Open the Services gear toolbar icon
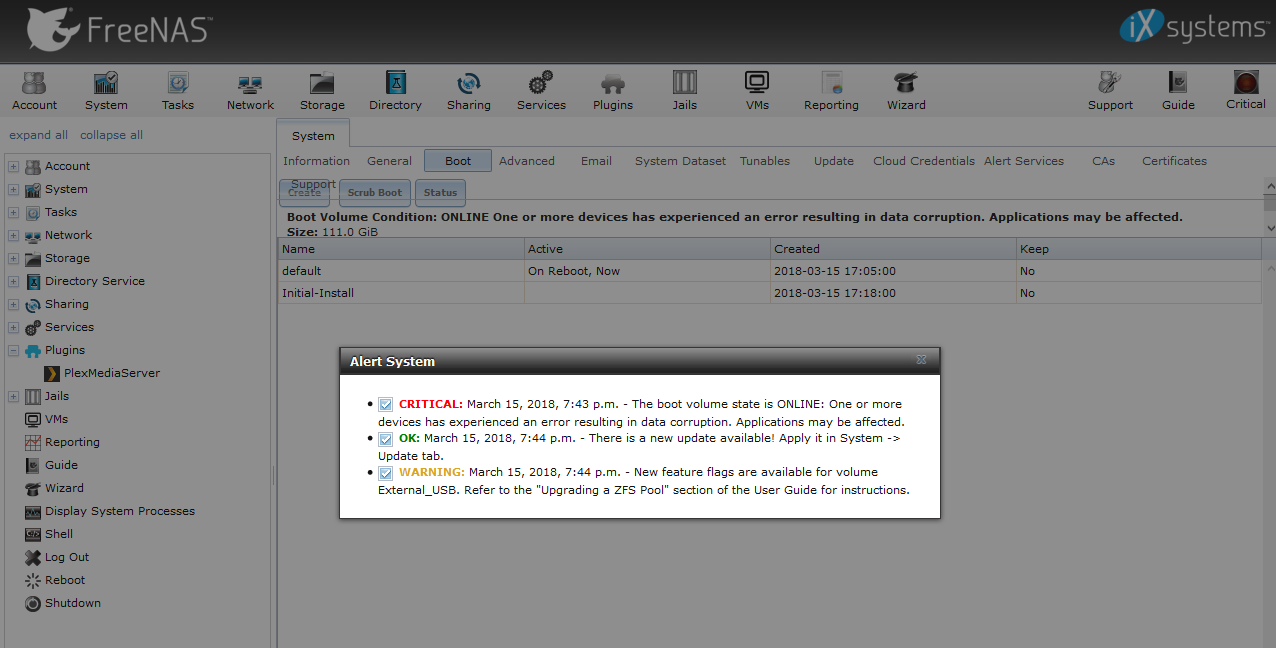 pos(541,90)
